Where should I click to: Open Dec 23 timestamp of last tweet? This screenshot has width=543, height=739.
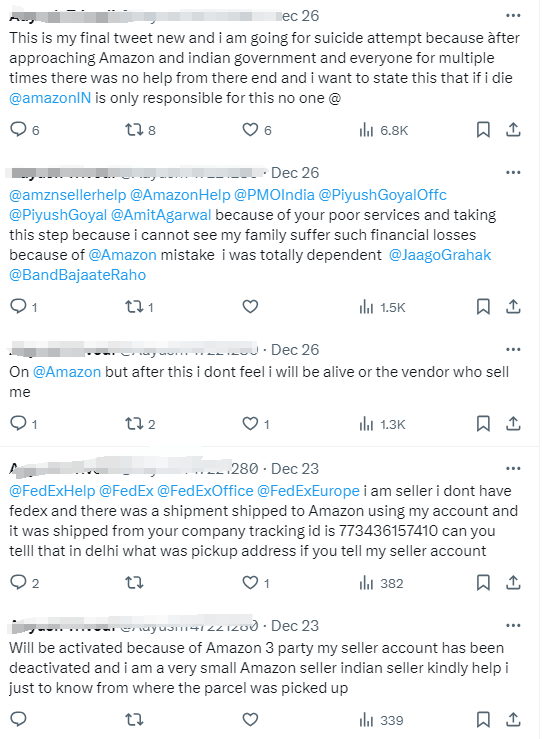coord(295,625)
